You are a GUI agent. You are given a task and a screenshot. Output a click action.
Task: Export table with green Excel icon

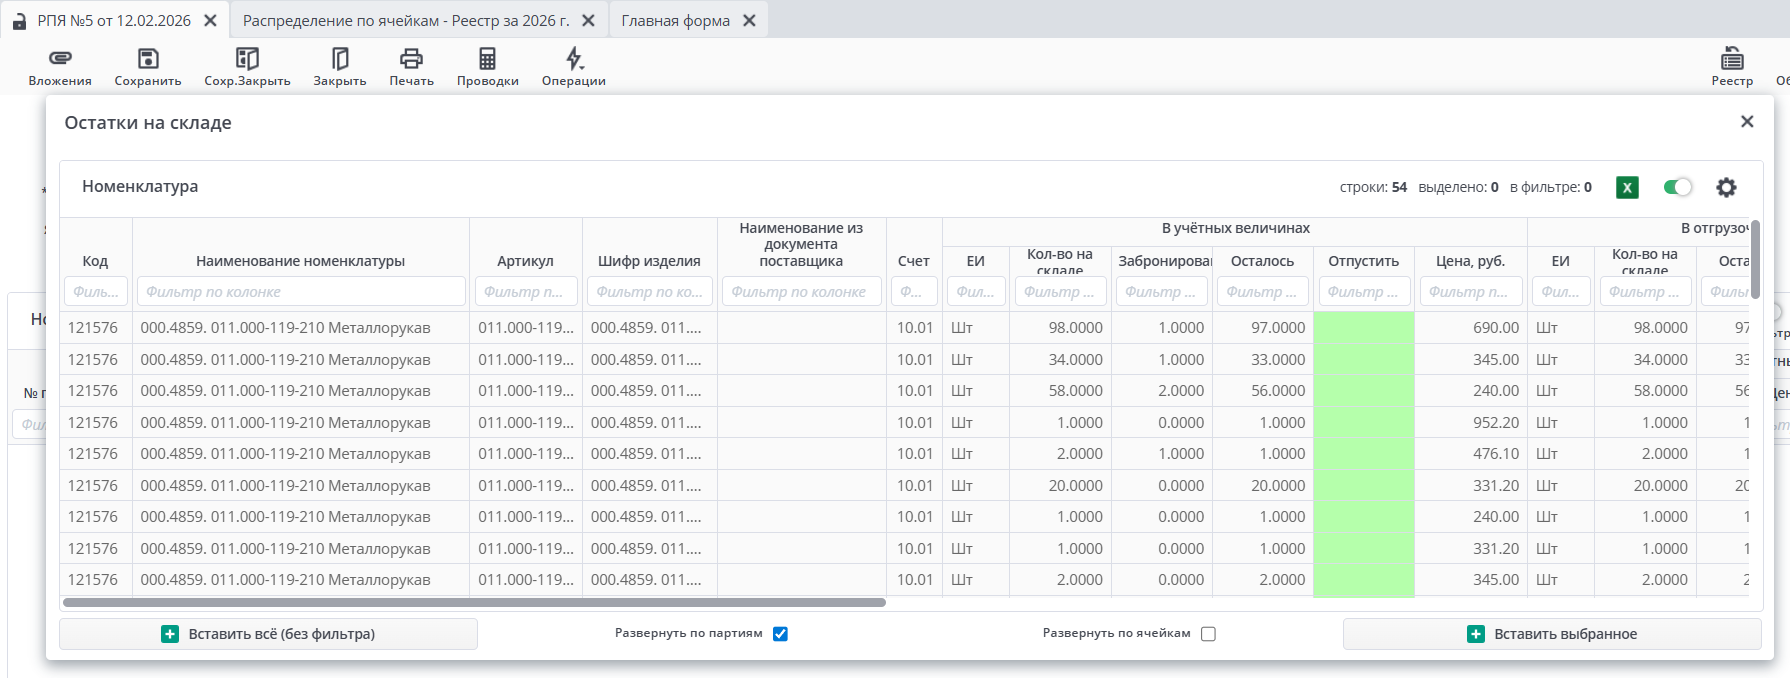[1627, 187]
